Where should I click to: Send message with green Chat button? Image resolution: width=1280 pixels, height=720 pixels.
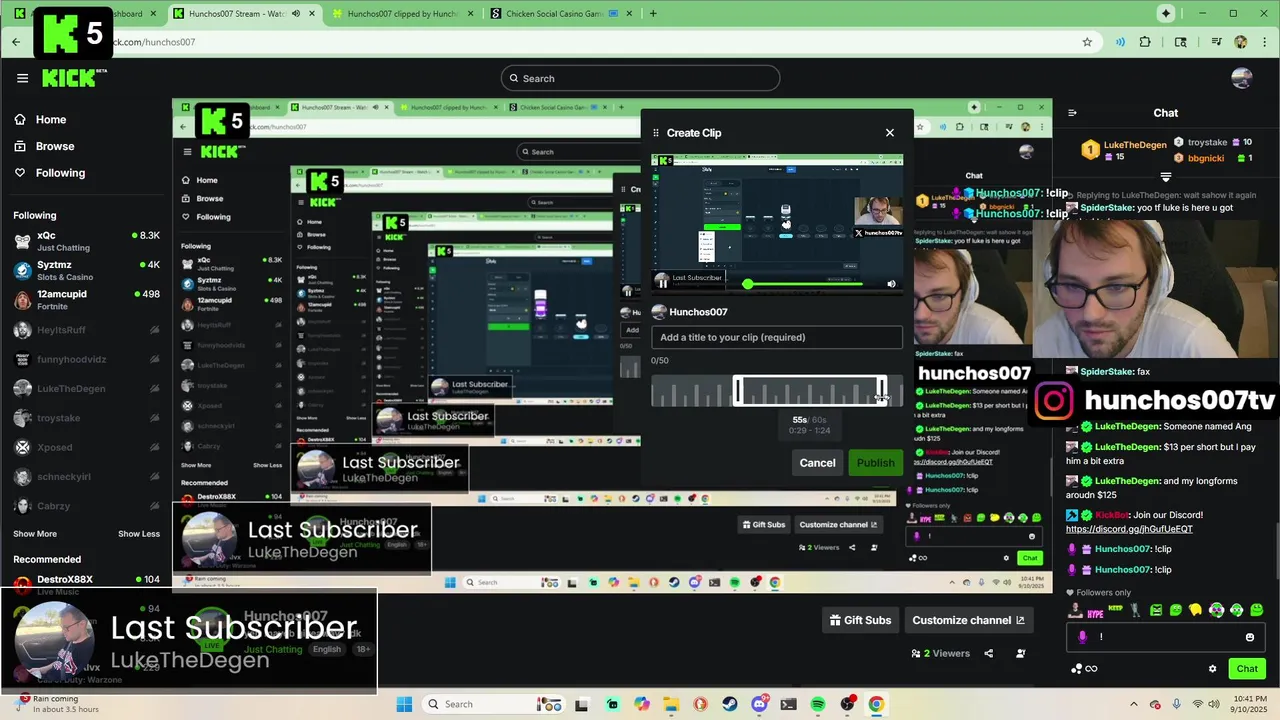(x=1247, y=669)
